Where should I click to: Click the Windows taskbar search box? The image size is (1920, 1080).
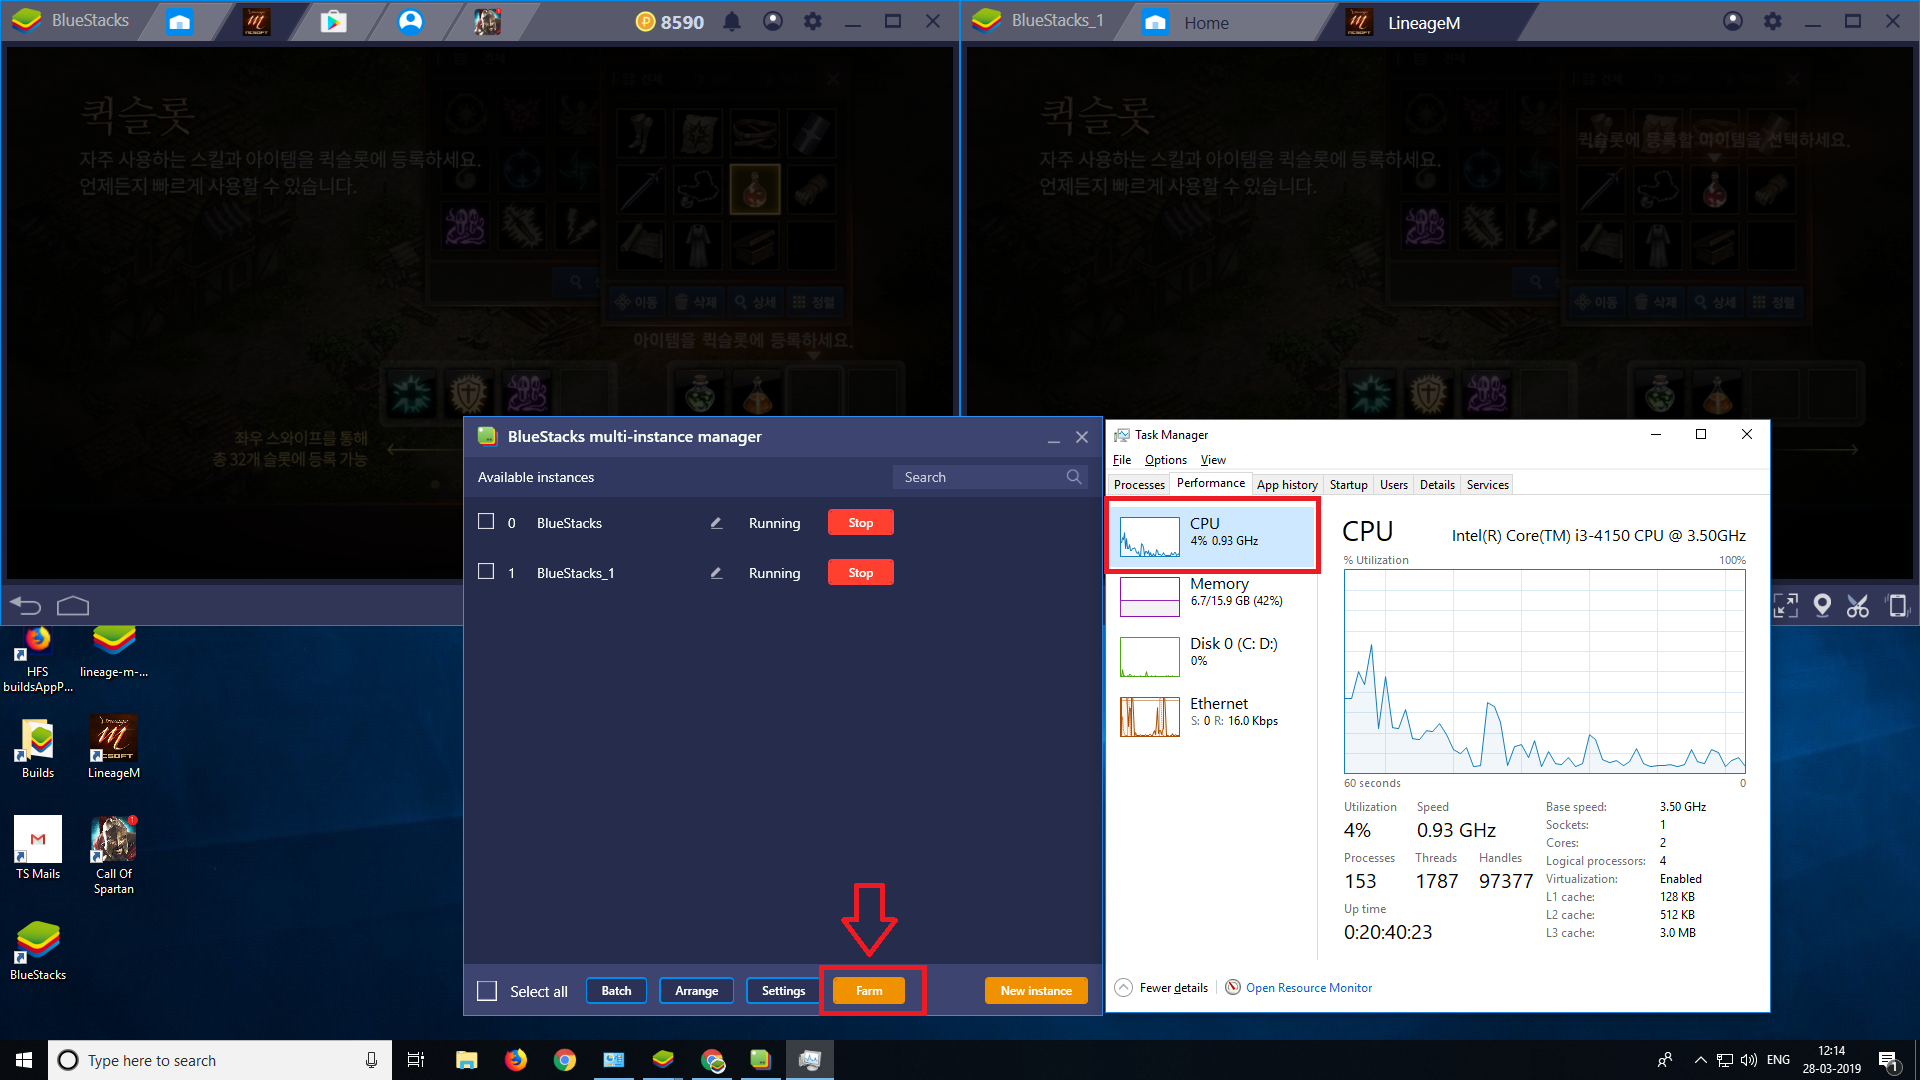tap(220, 1060)
